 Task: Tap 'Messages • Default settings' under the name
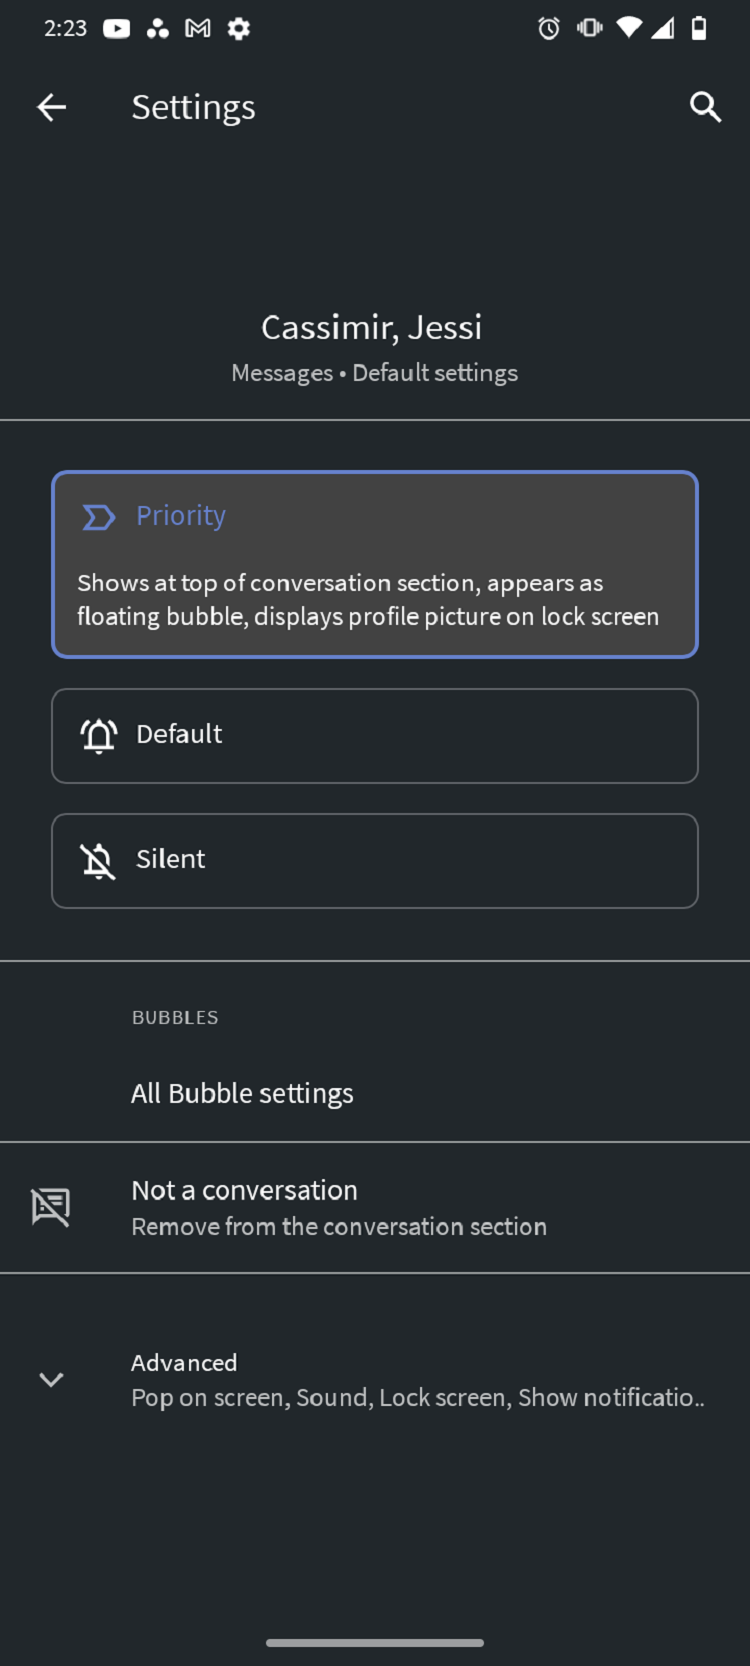(x=375, y=372)
